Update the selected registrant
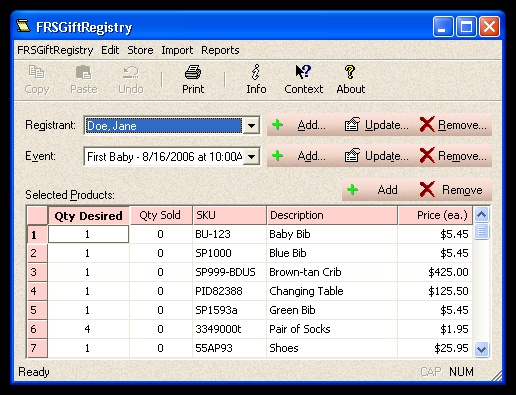The width and height of the screenshot is (516, 395). [376, 125]
